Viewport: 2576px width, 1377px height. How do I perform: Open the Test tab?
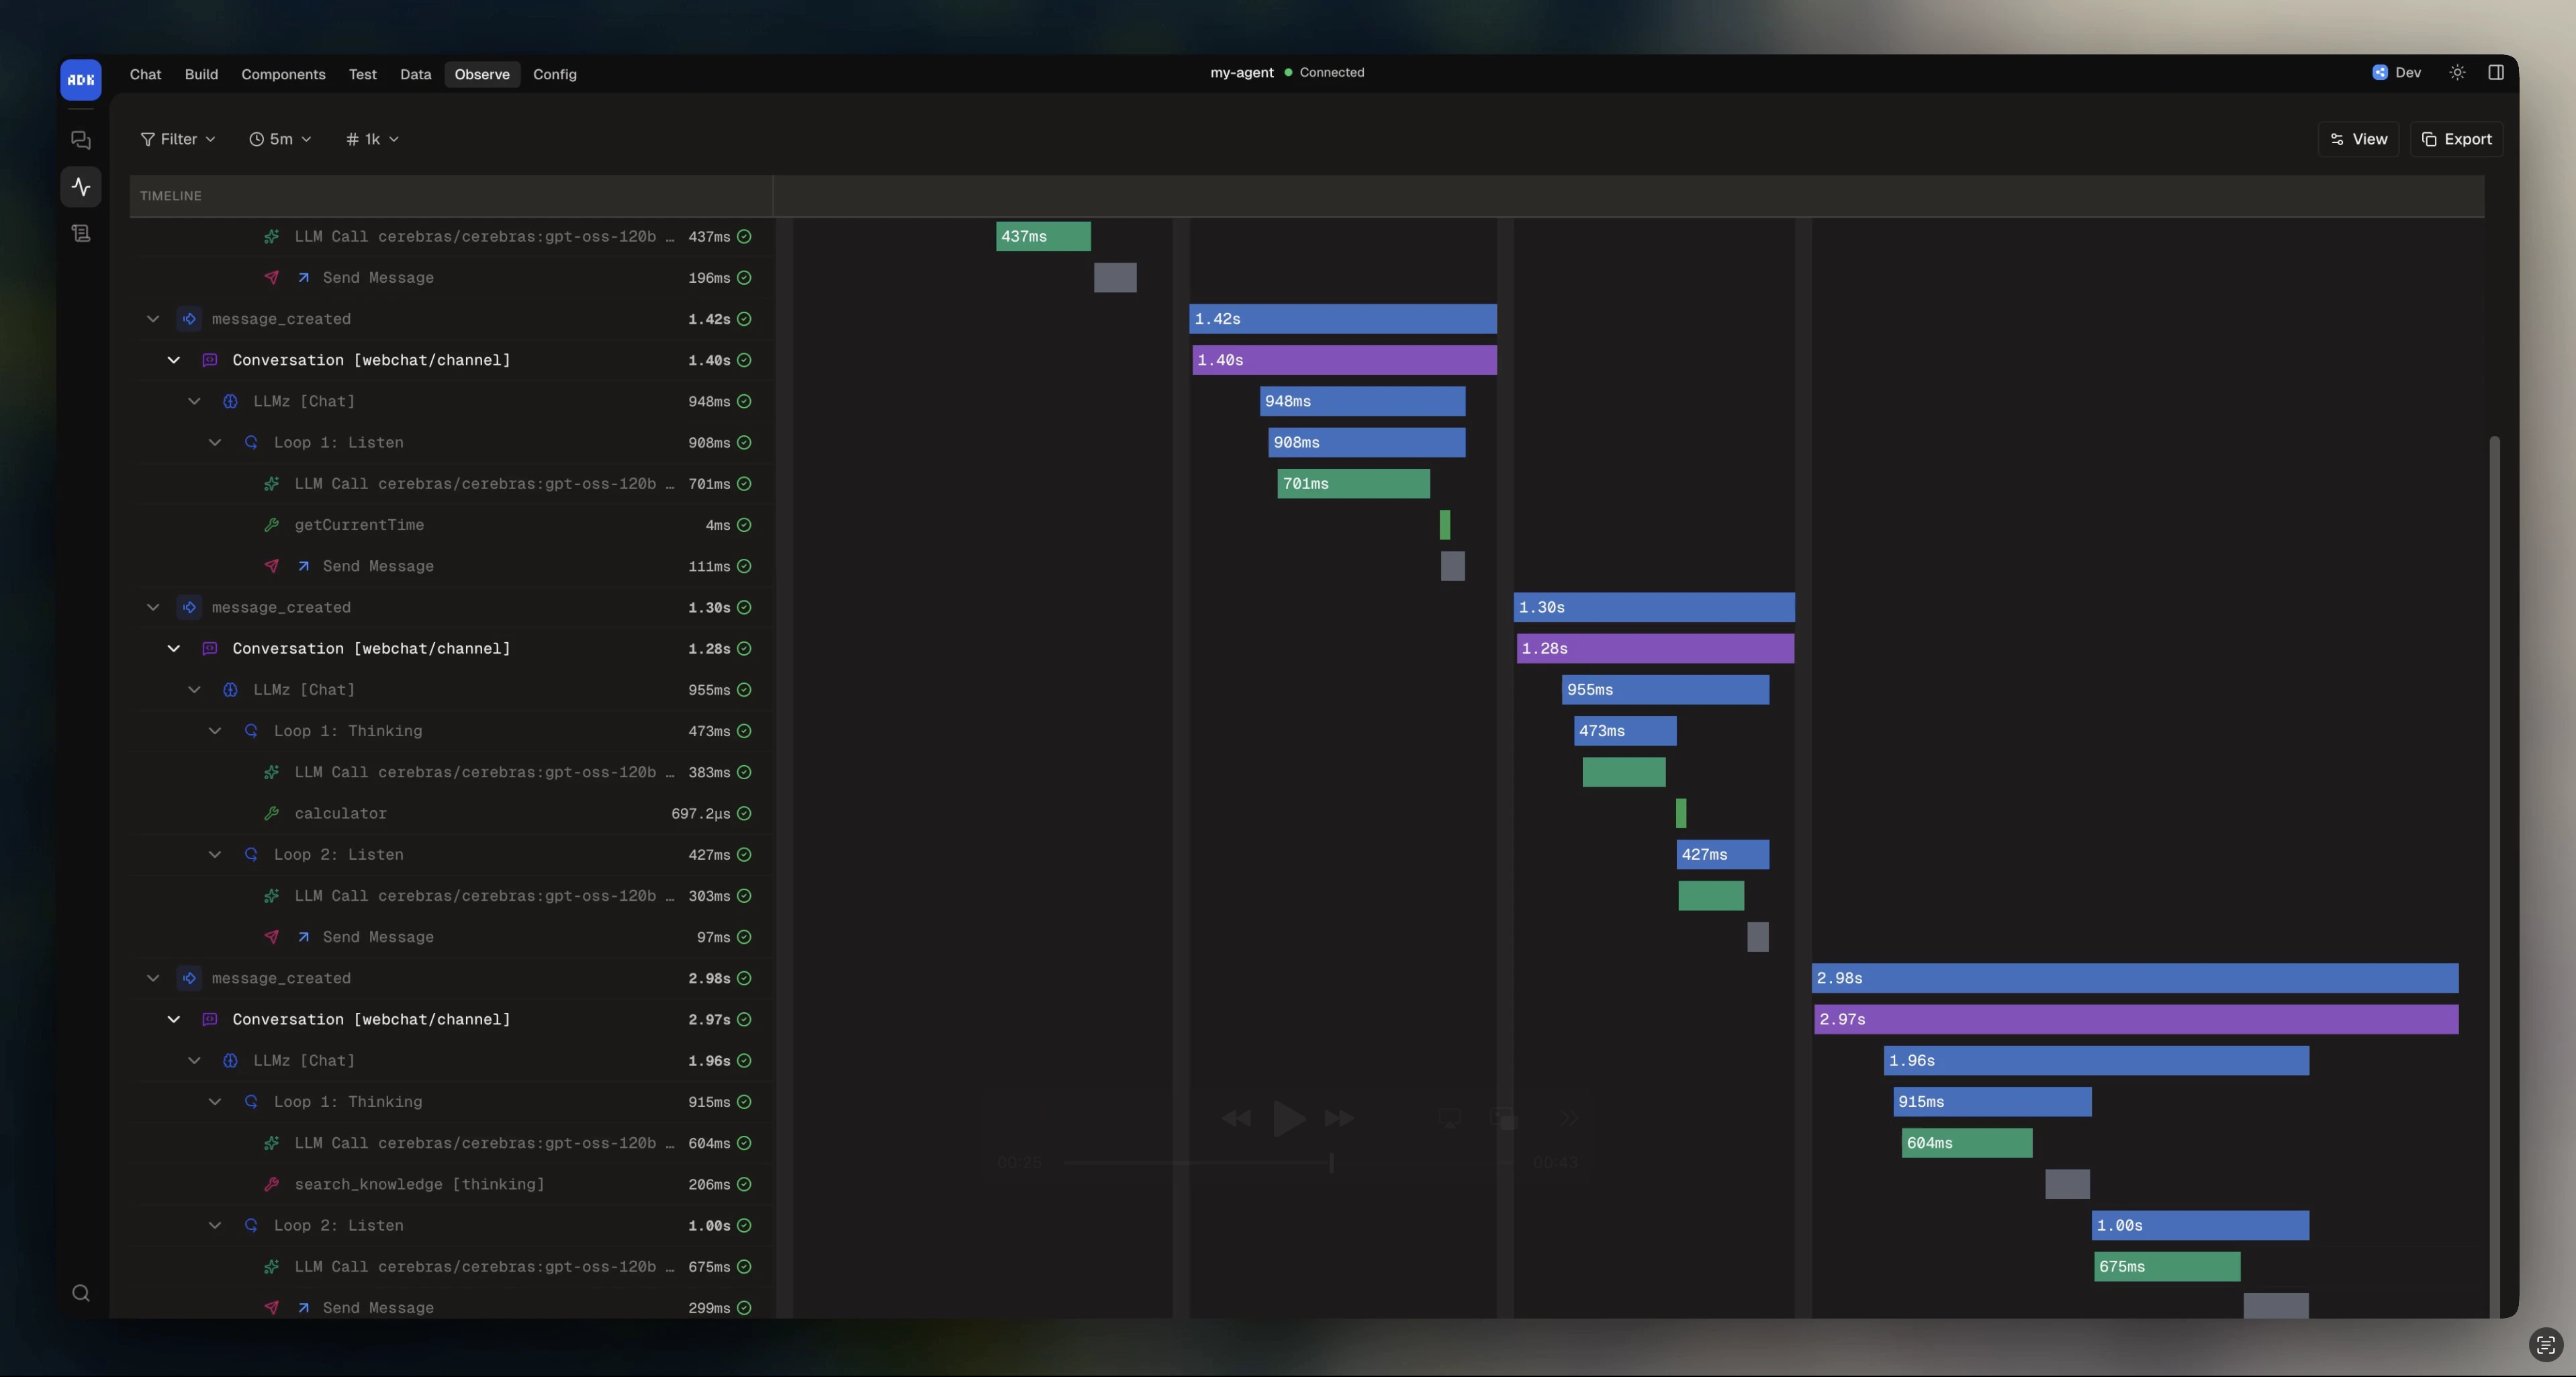(x=362, y=74)
